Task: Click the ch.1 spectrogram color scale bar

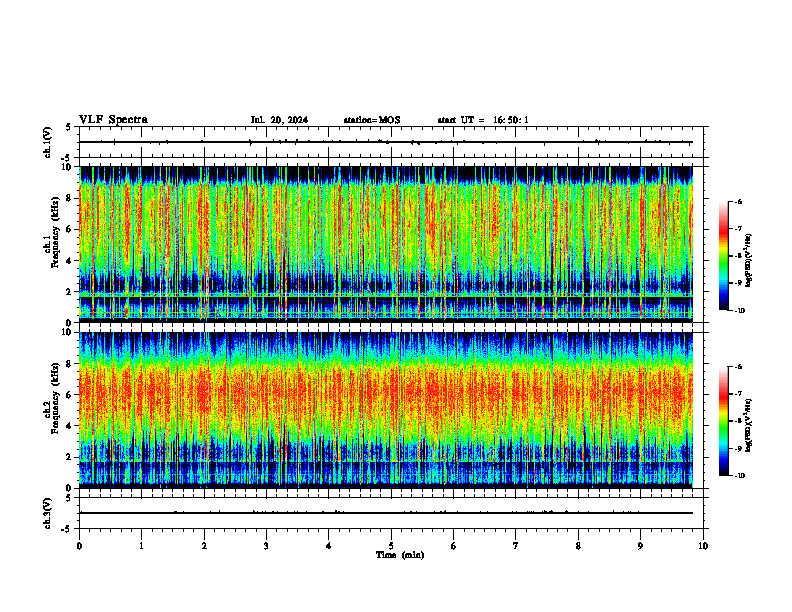Action: [724, 256]
